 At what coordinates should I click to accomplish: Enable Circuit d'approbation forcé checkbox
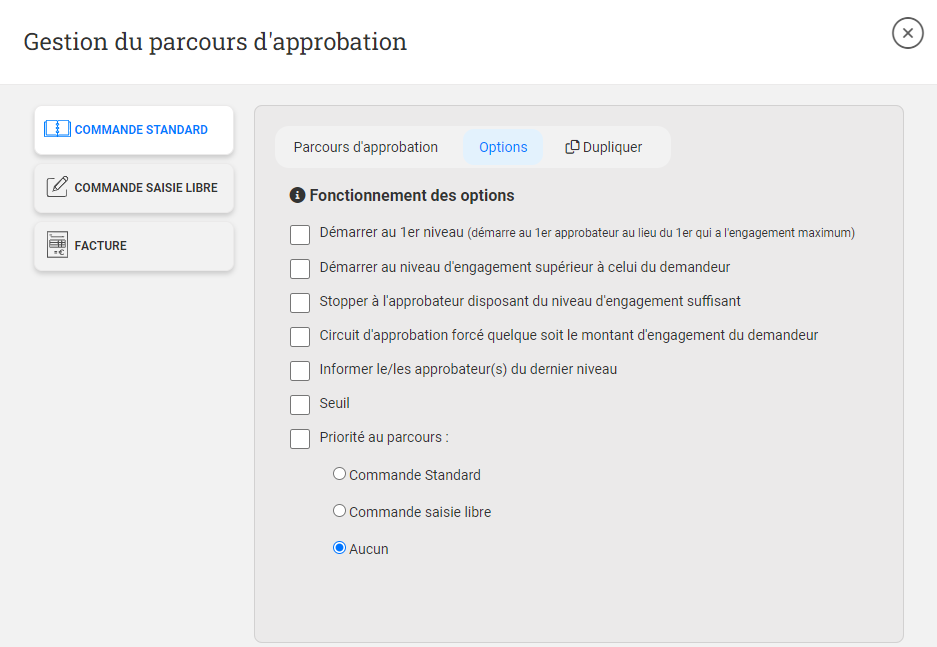(300, 337)
